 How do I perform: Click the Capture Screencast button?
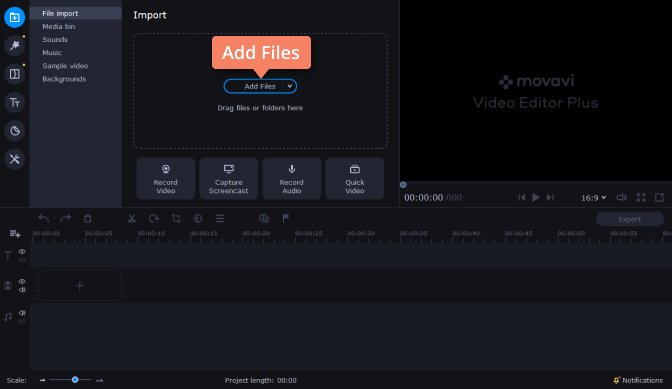click(x=228, y=178)
